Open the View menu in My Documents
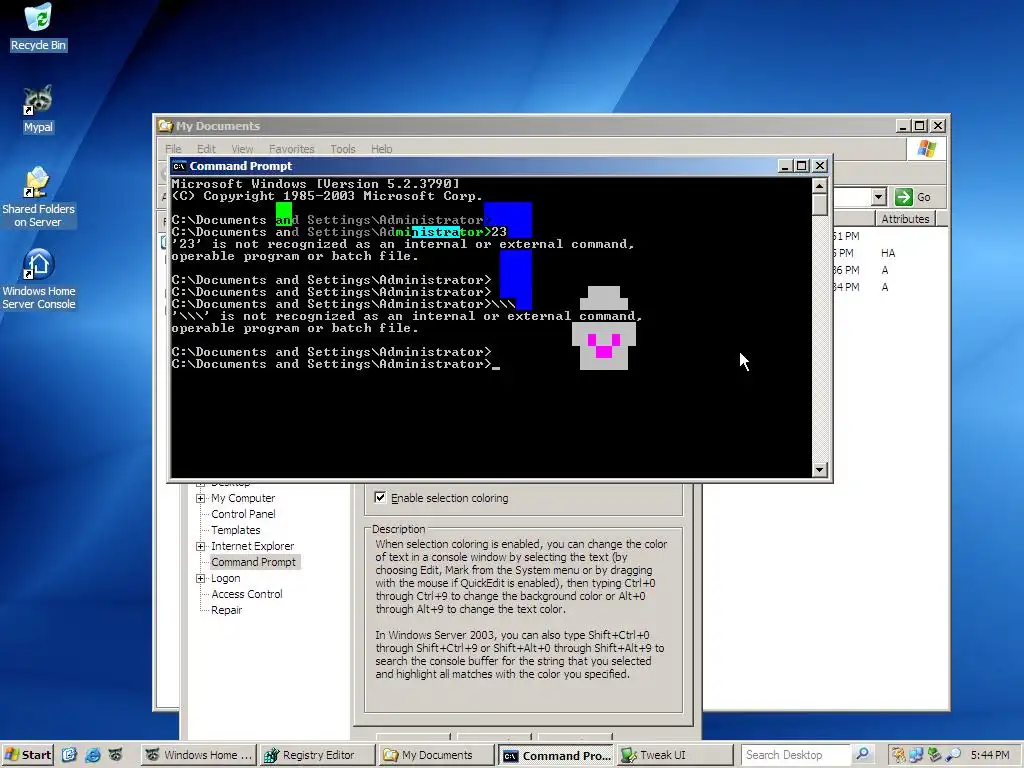The width and height of the screenshot is (1024, 768). point(242,149)
